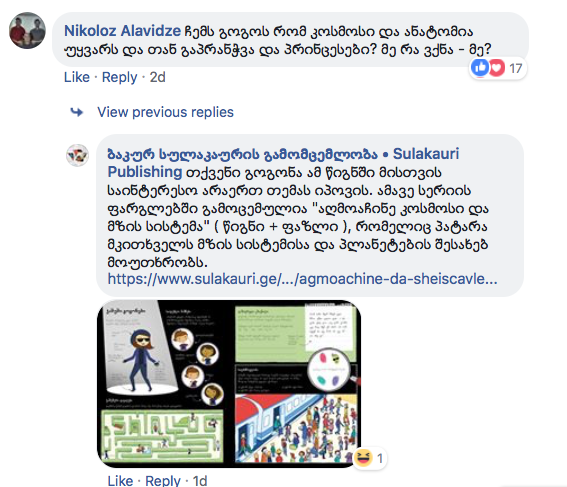Open Nikoloz Alavidze's profile picture
567x487 pixels.
click(27, 30)
